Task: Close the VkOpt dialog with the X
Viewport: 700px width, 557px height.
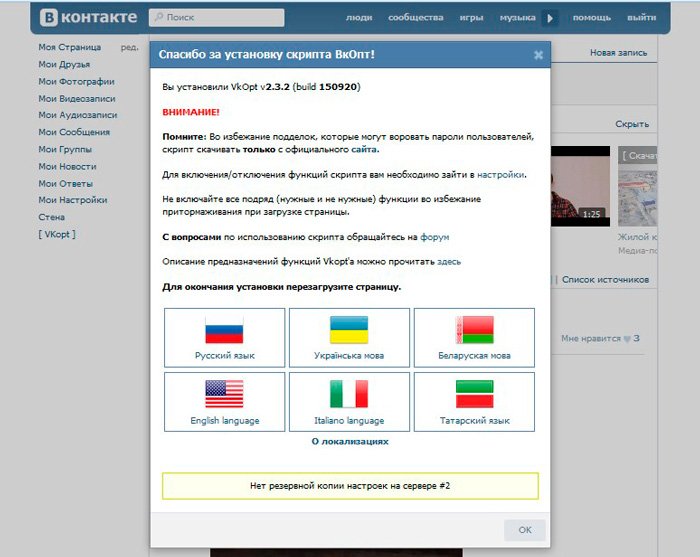Action: point(538,54)
